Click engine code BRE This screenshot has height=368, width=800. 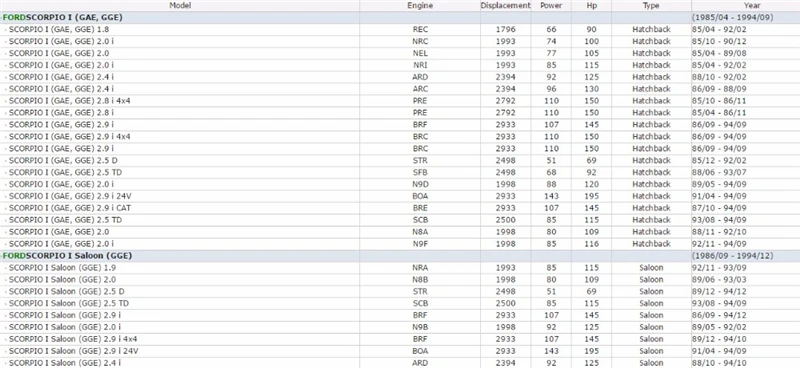[x=420, y=208]
